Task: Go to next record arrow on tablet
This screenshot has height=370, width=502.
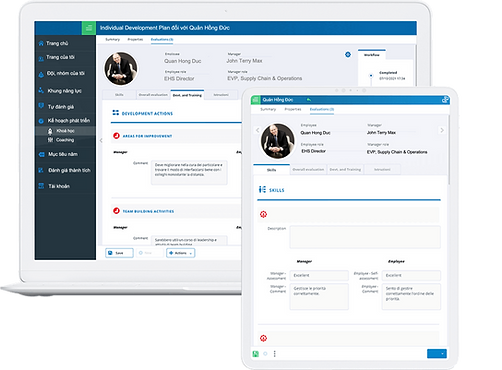Action: 442,130
